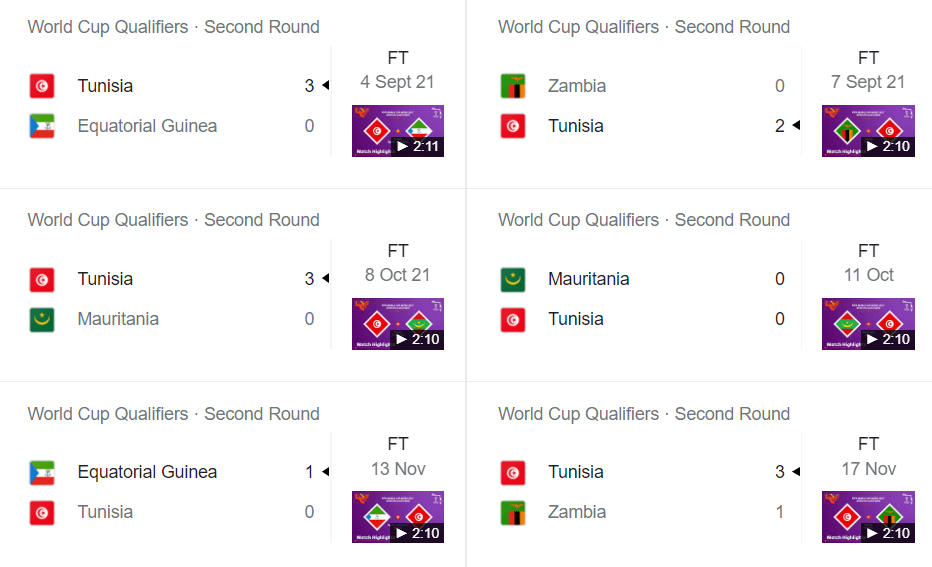This screenshot has width=932, height=567.
Task: Click Tunisia flag icon in 4 Sept match
Action: click(42, 86)
